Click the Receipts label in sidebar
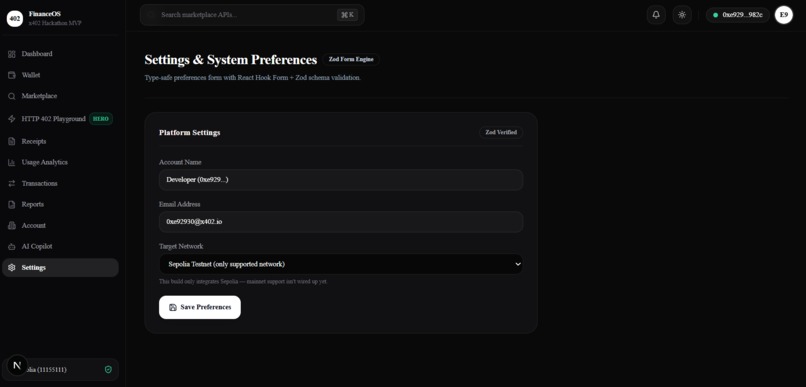This screenshot has height=387, width=806. [x=34, y=141]
